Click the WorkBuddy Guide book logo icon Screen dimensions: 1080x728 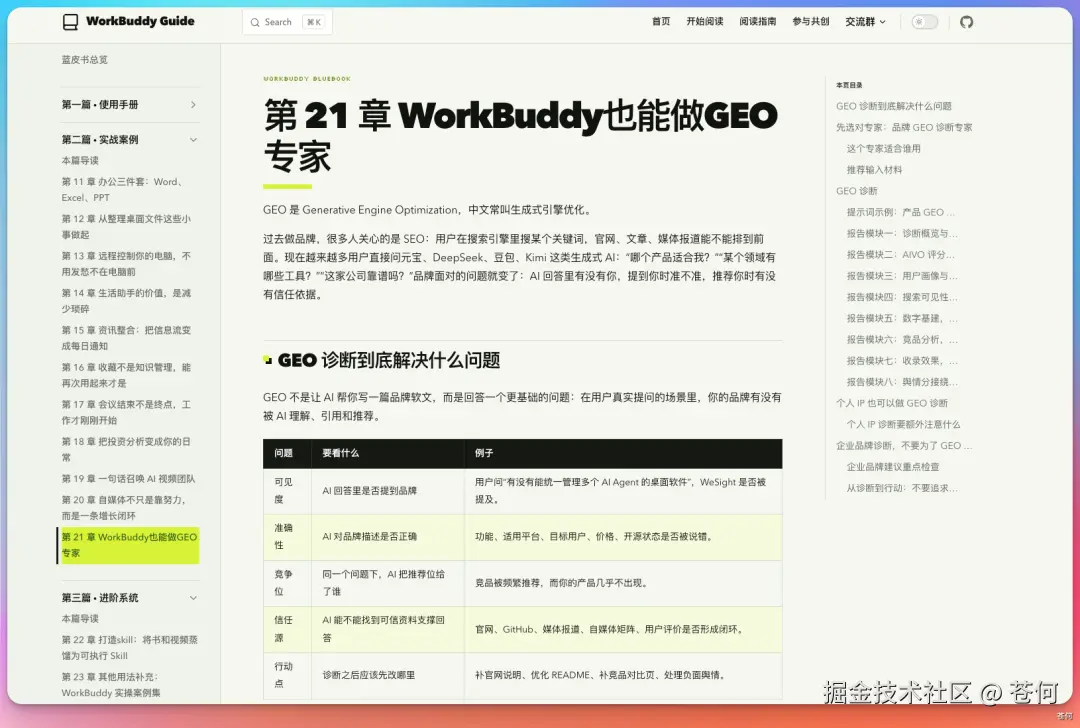pos(70,22)
